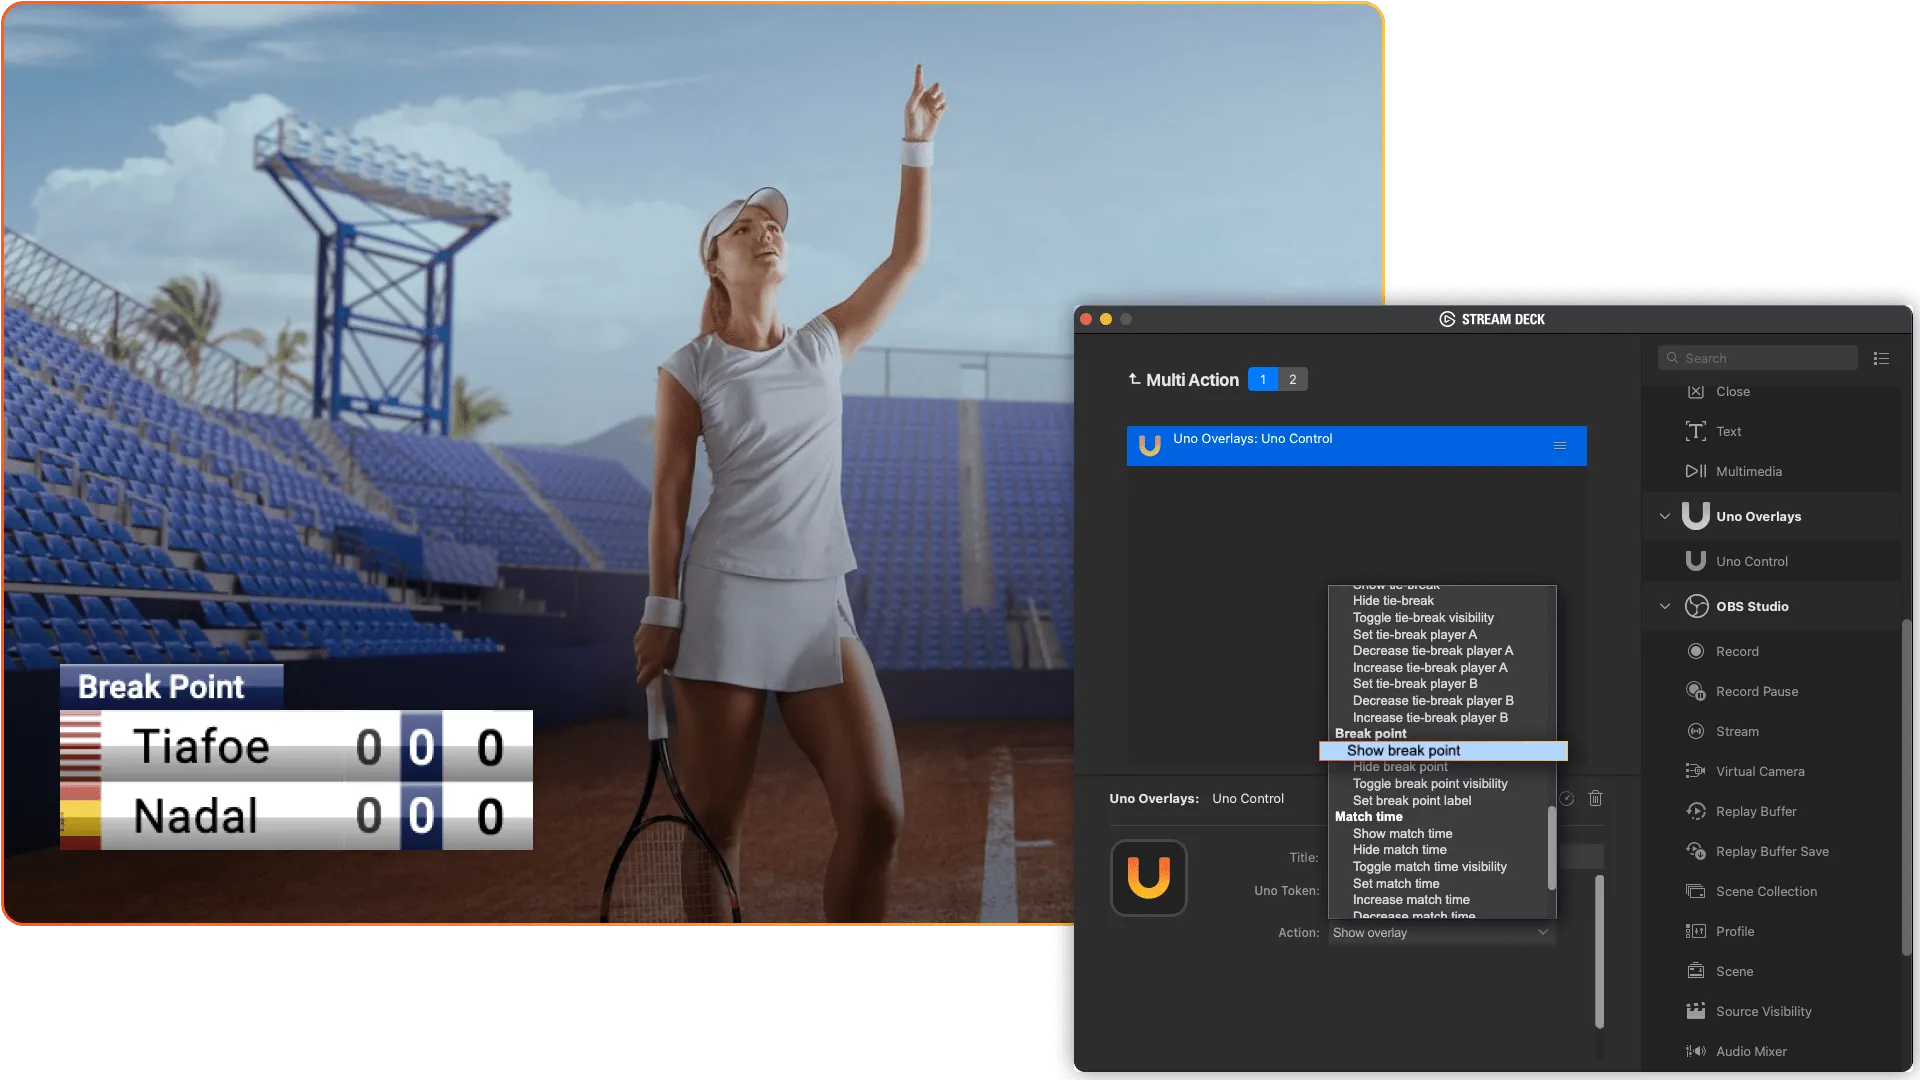This screenshot has height=1080, width=1920.
Task: Click the Stream action icon
Action: pos(1695,731)
